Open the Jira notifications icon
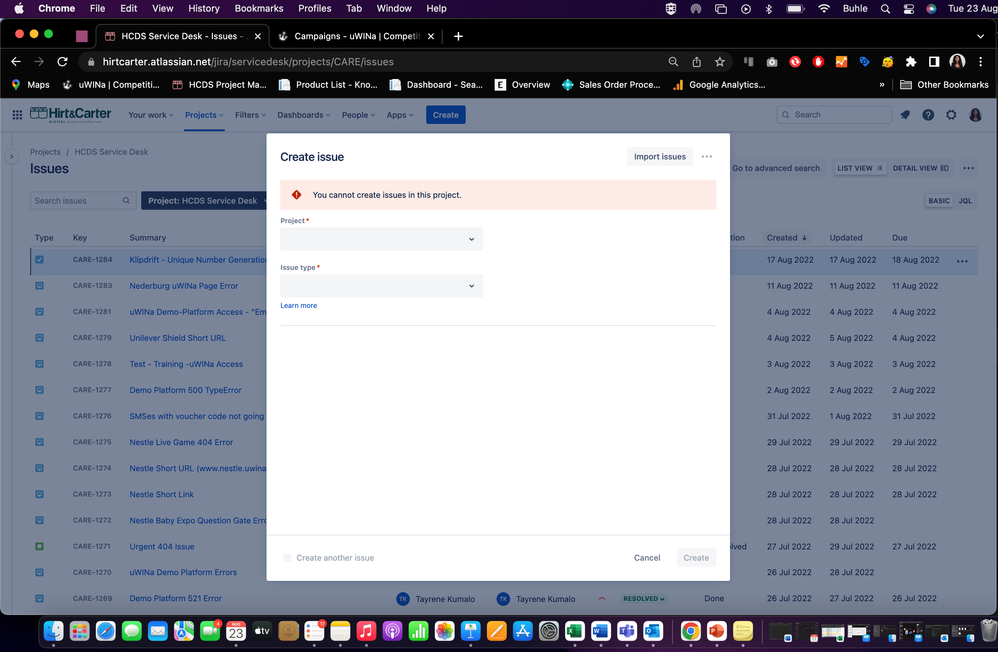 point(905,115)
